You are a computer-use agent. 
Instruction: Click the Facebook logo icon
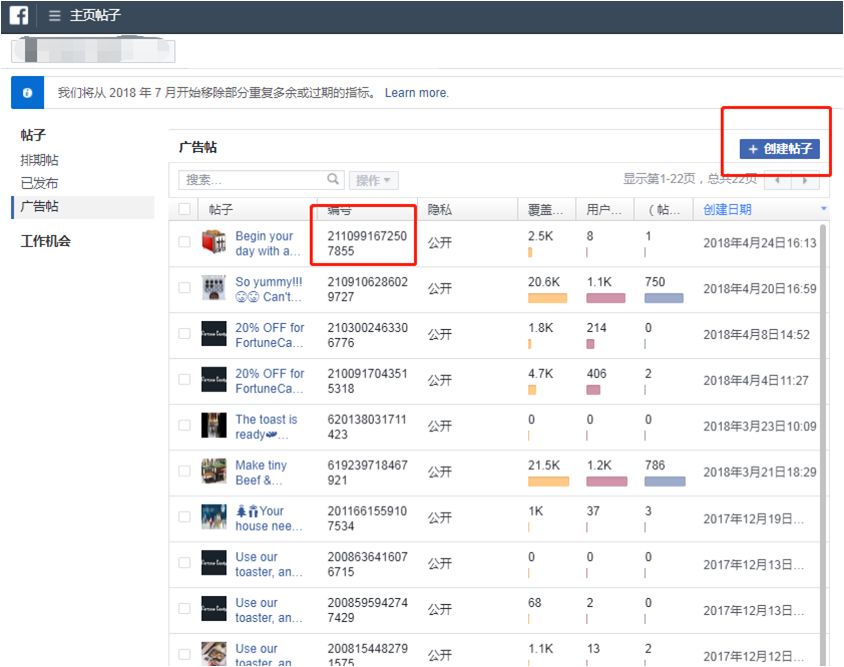point(19,15)
